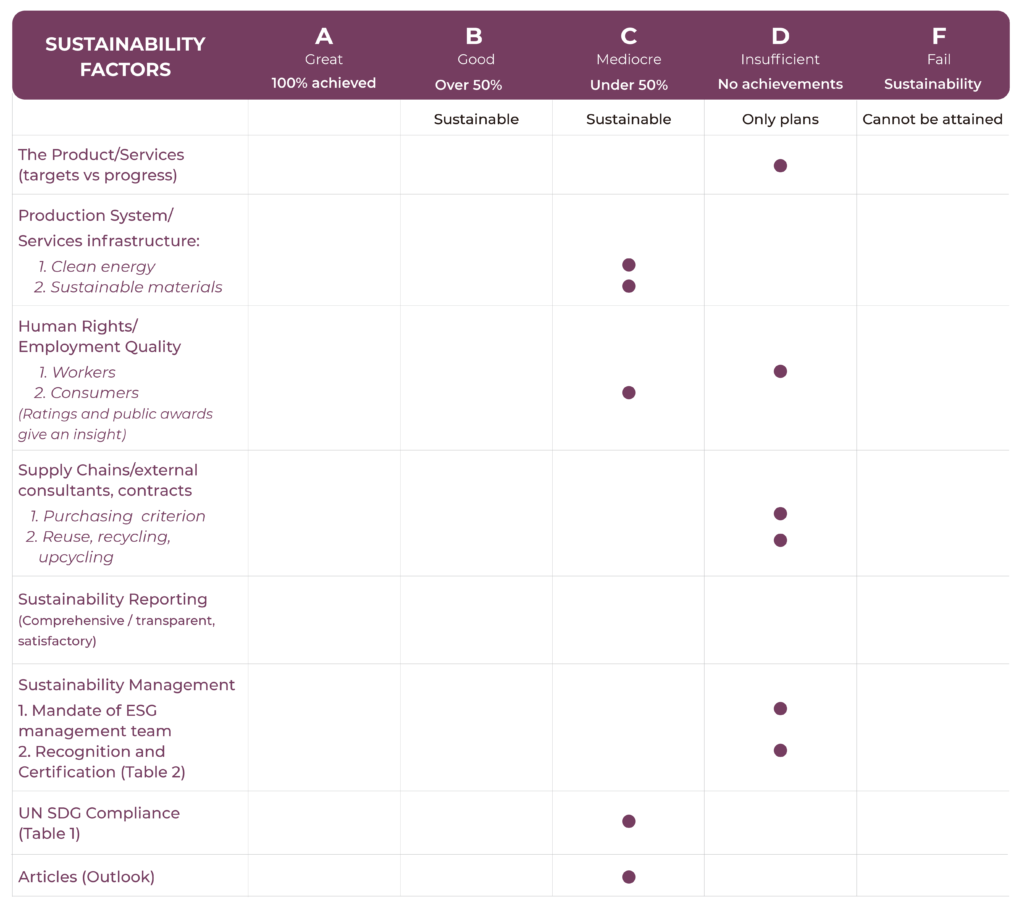The width and height of the screenshot is (1024, 905).
Task: Click the 'Supply Chains/external consultants, contracts' label
Action: [108, 480]
